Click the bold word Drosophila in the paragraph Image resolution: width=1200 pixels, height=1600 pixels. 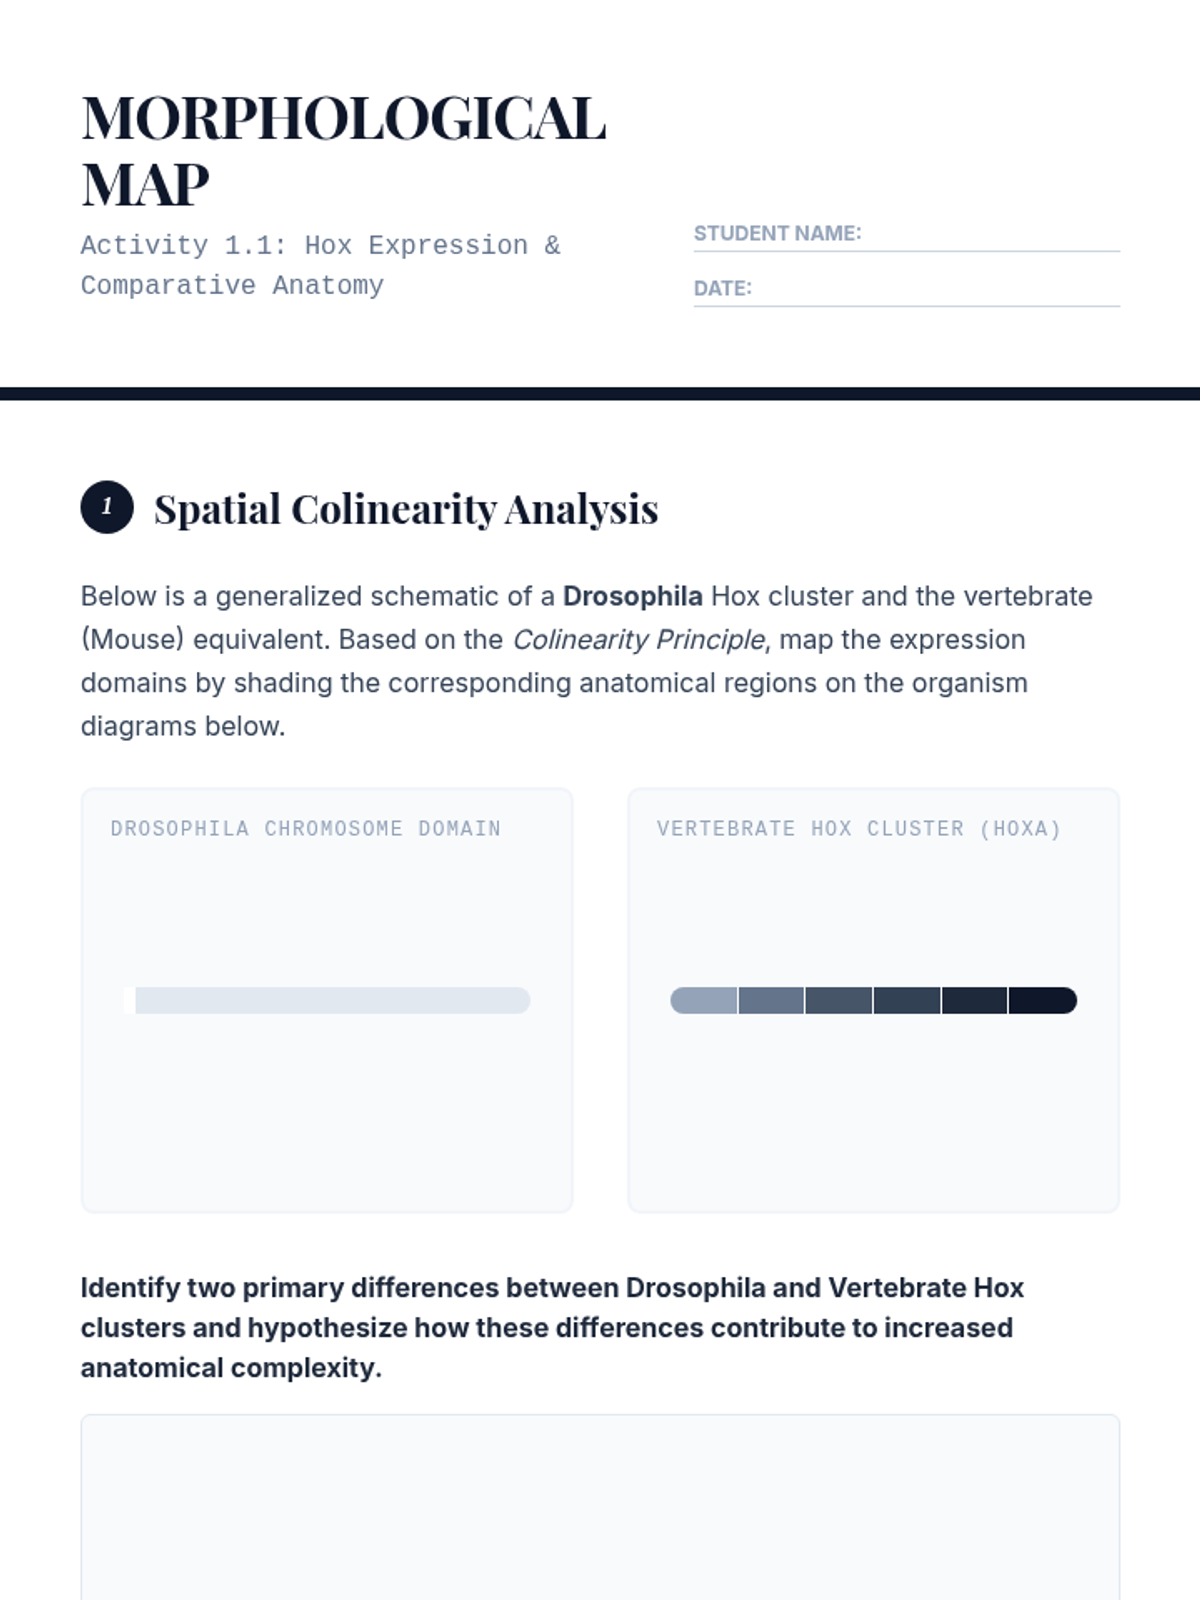632,596
